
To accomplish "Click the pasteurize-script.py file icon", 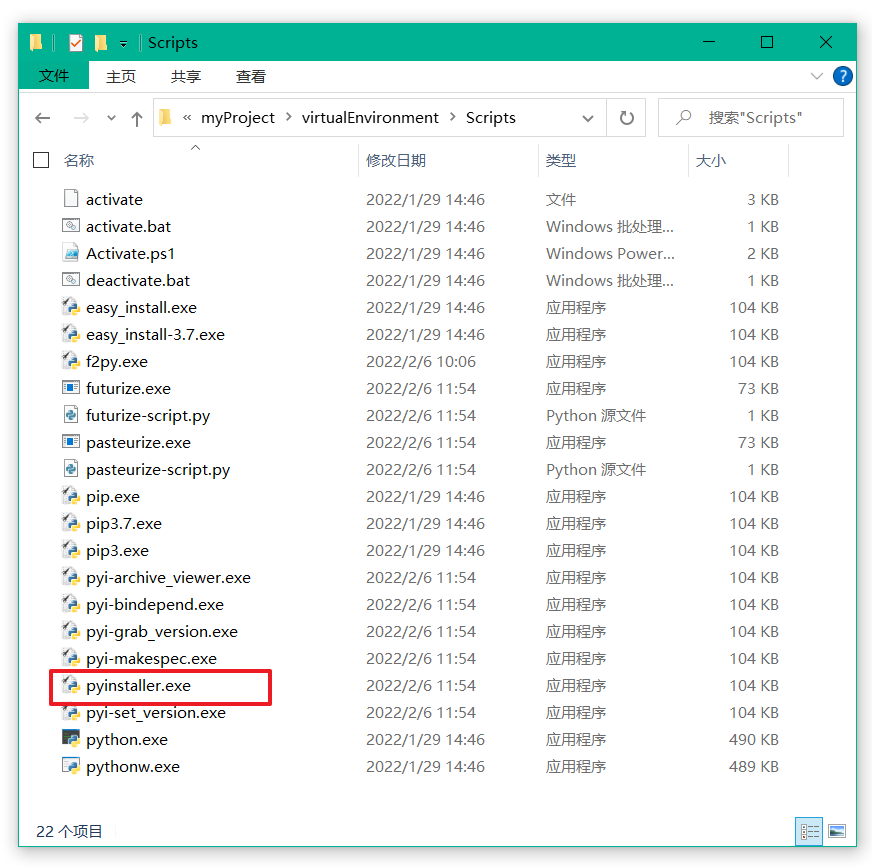I will pyautogui.click(x=71, y=468).
